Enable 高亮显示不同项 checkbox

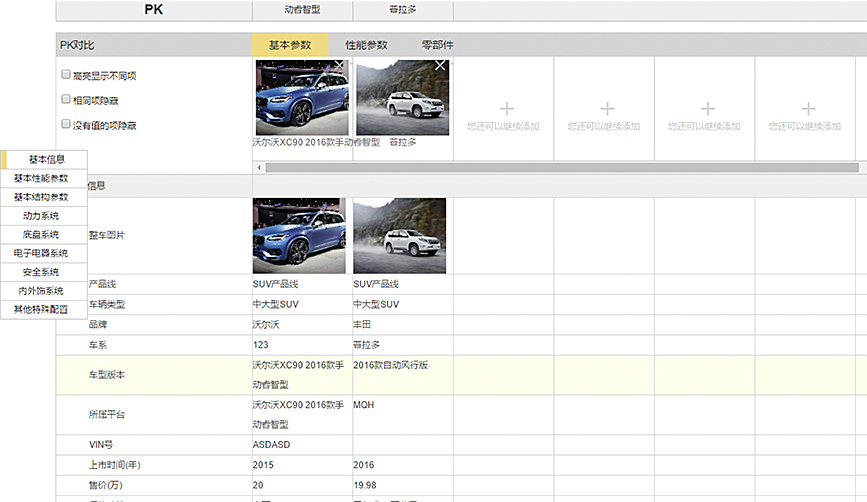pos(66,74)
